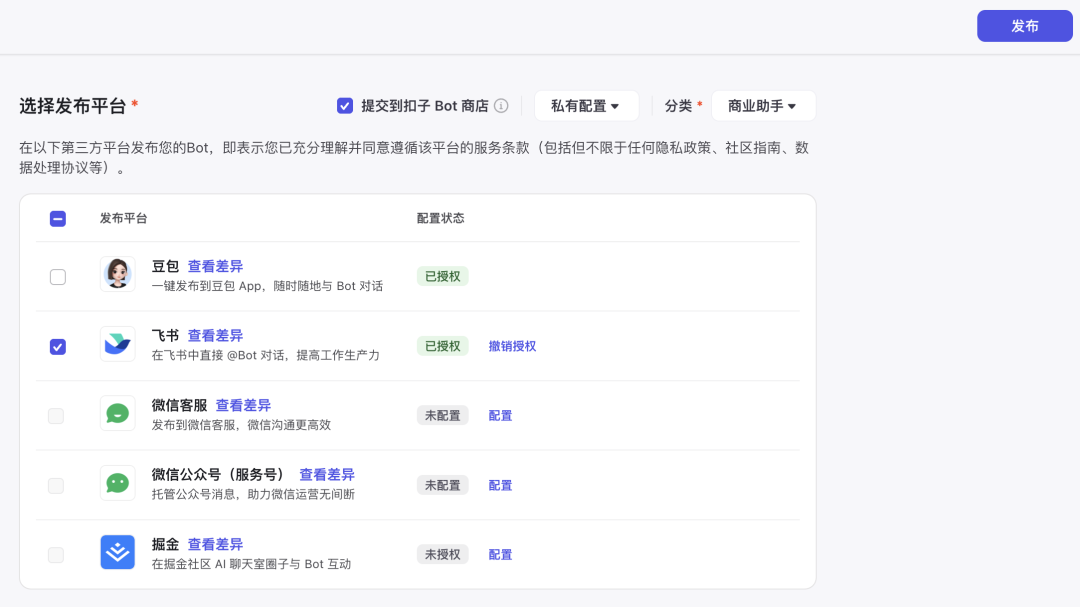Uncheck the 飞书 platform checkbox
The width and height of the screenshot is (1080, 607).
pos(58,347)
